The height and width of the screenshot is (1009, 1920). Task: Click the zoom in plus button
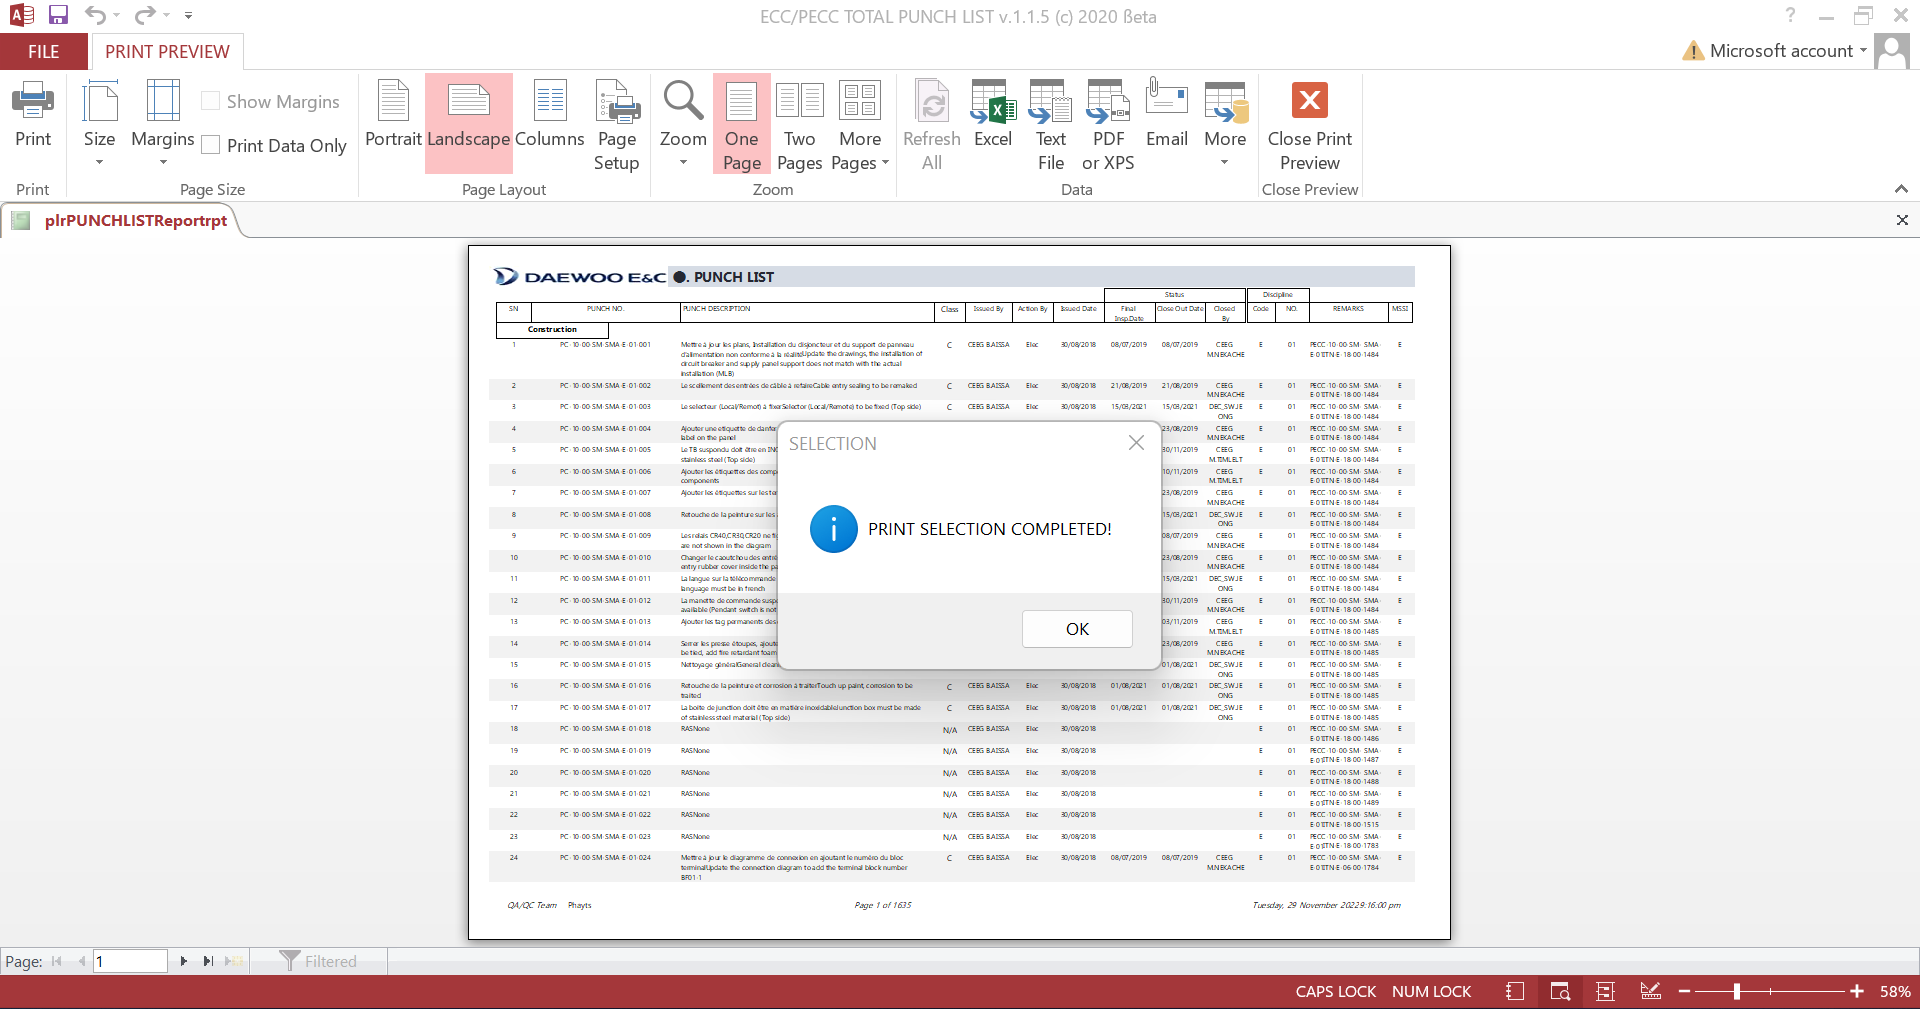coord(1857,991)
